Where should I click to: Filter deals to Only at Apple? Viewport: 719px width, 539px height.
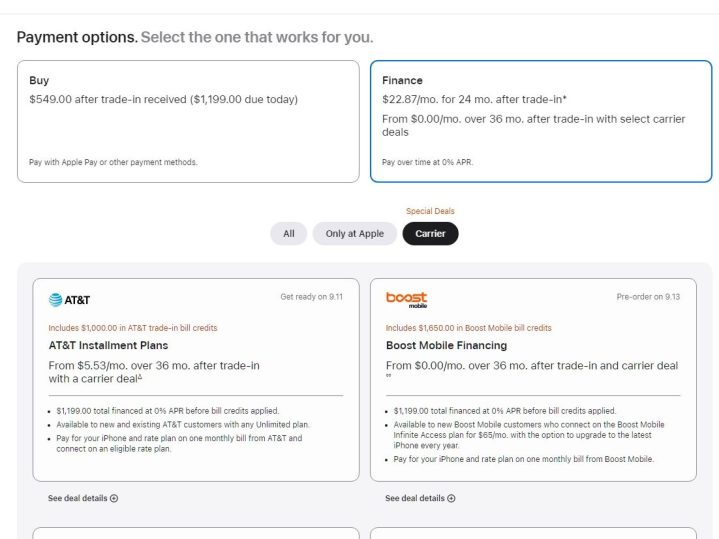pyautogui.click(x=354, y=233)
